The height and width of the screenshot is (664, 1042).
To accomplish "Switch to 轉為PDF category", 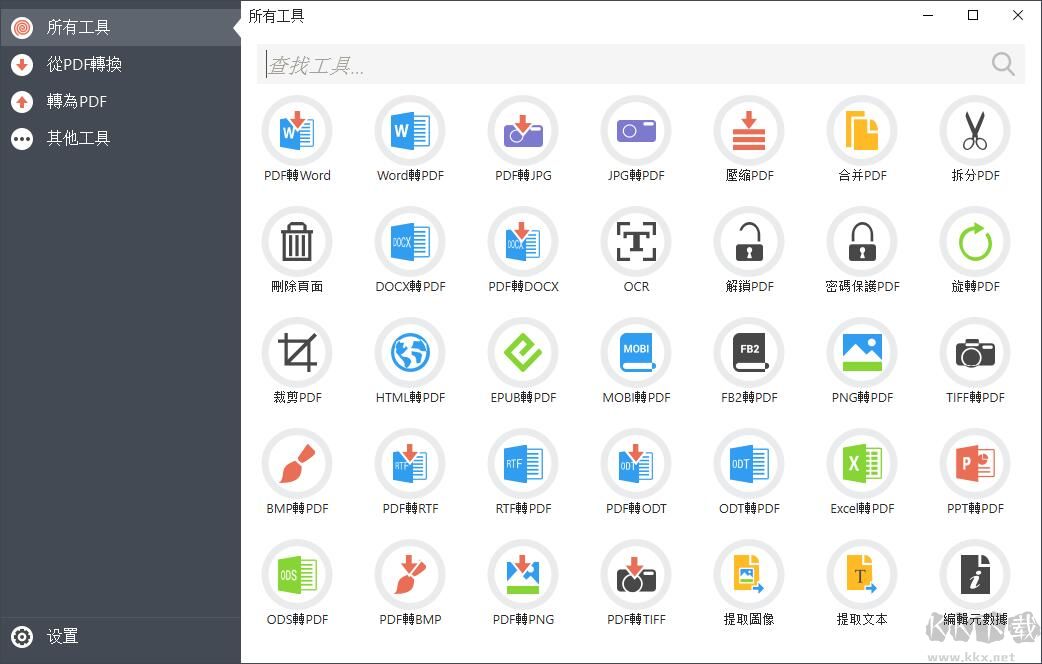I will tap(120, 102).
